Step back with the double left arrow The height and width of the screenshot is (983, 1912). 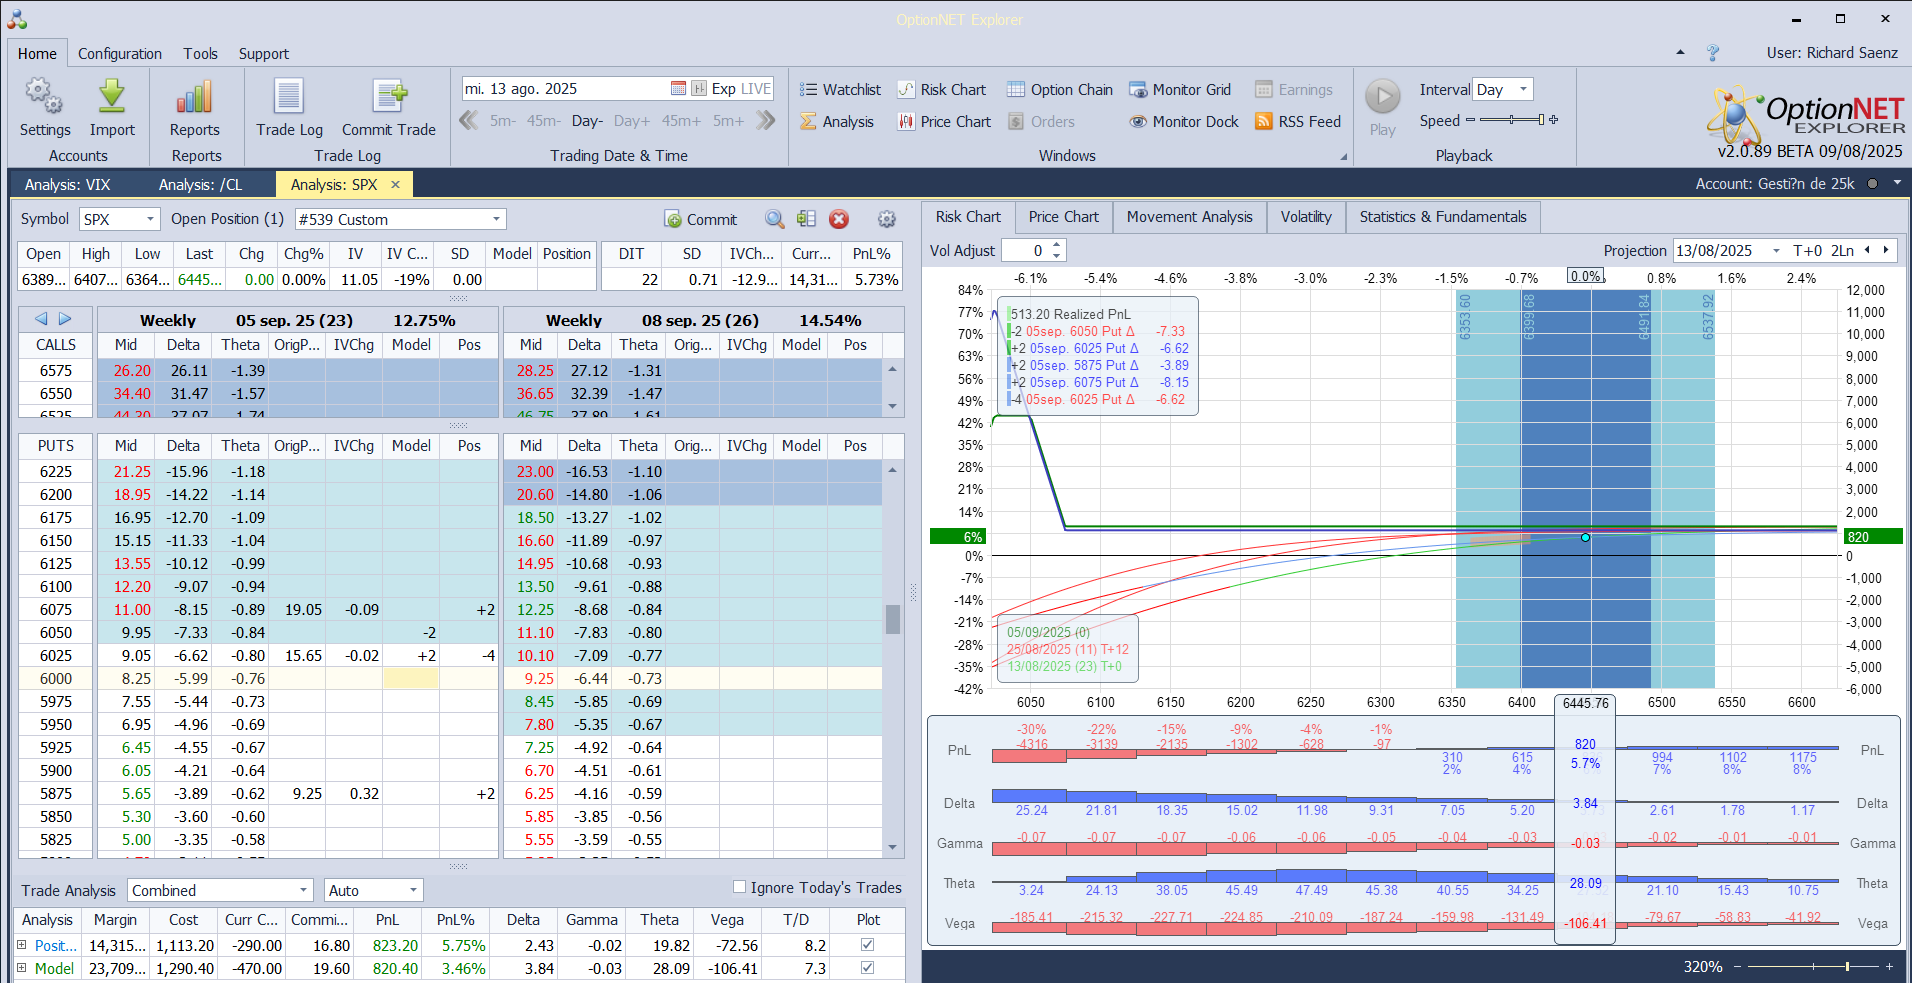click(468, 121)
